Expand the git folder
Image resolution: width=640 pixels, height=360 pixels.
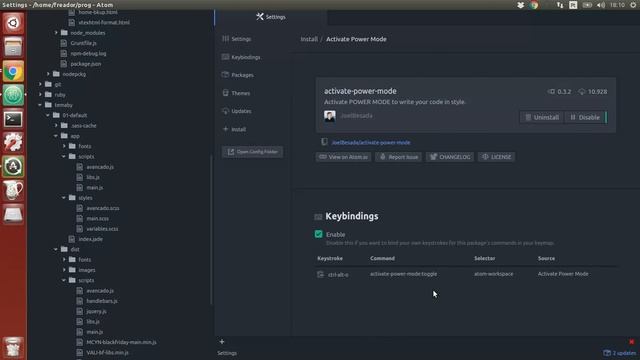point(40,84)
